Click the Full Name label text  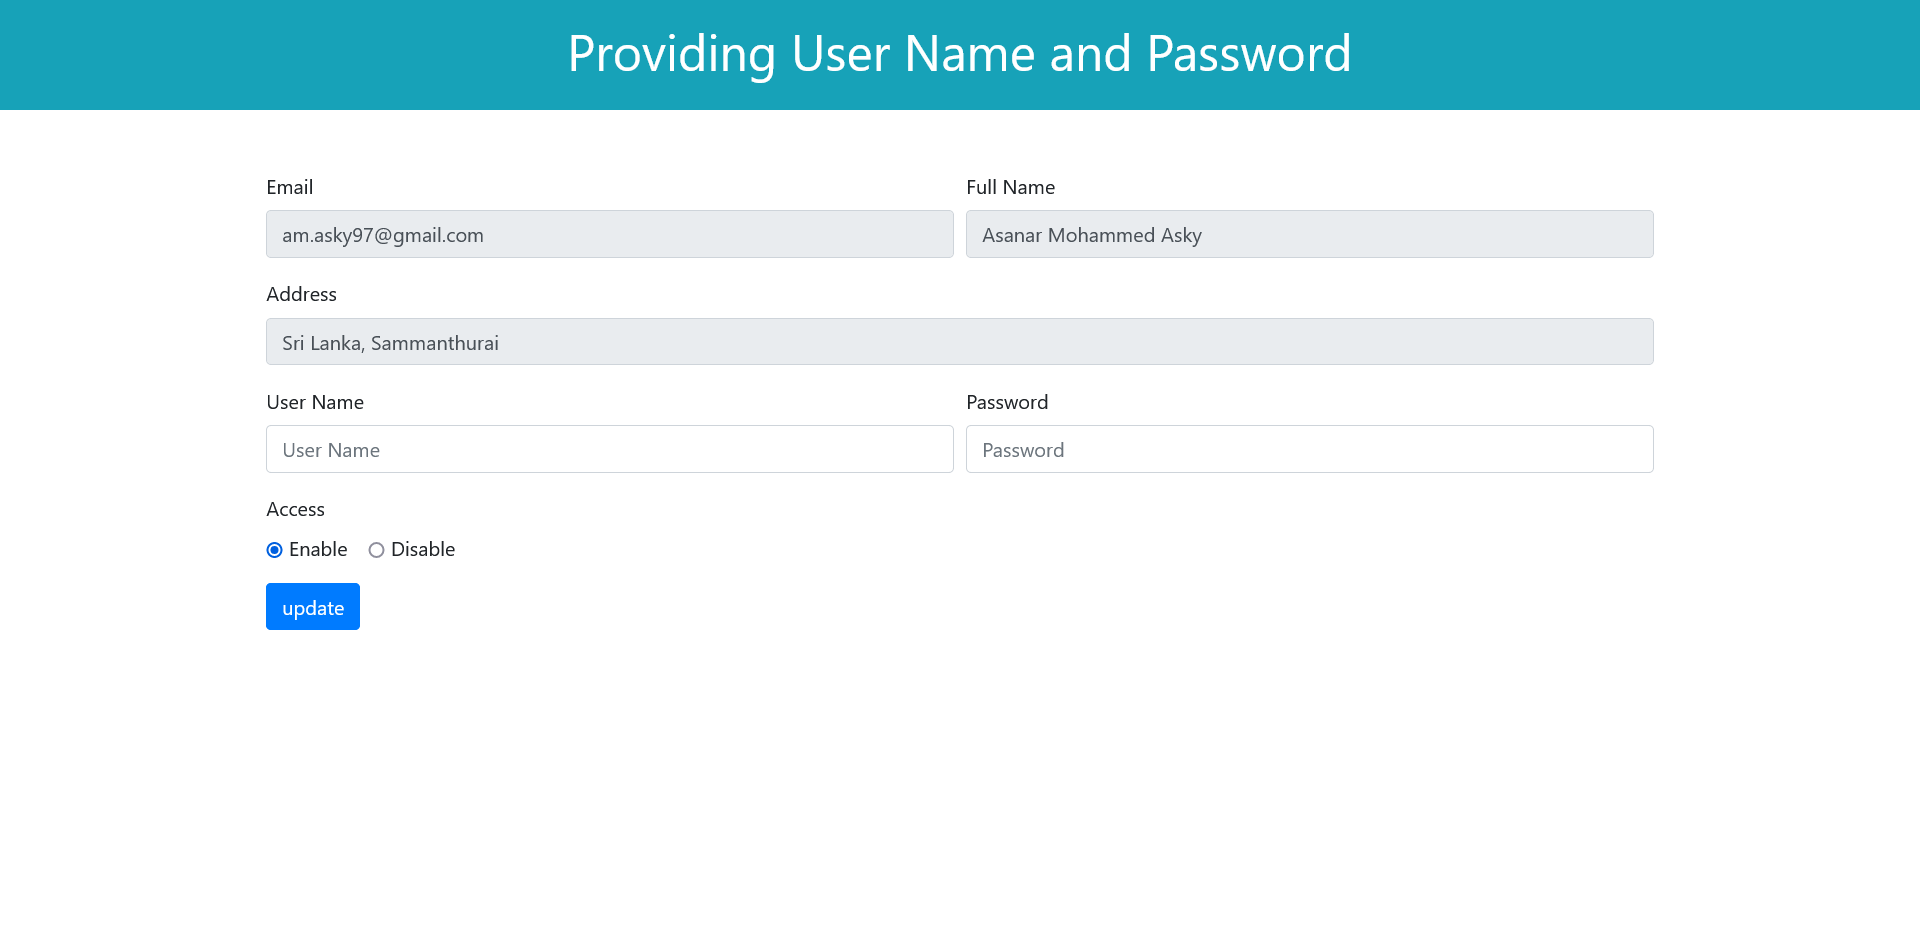(x=1010, y=187)
